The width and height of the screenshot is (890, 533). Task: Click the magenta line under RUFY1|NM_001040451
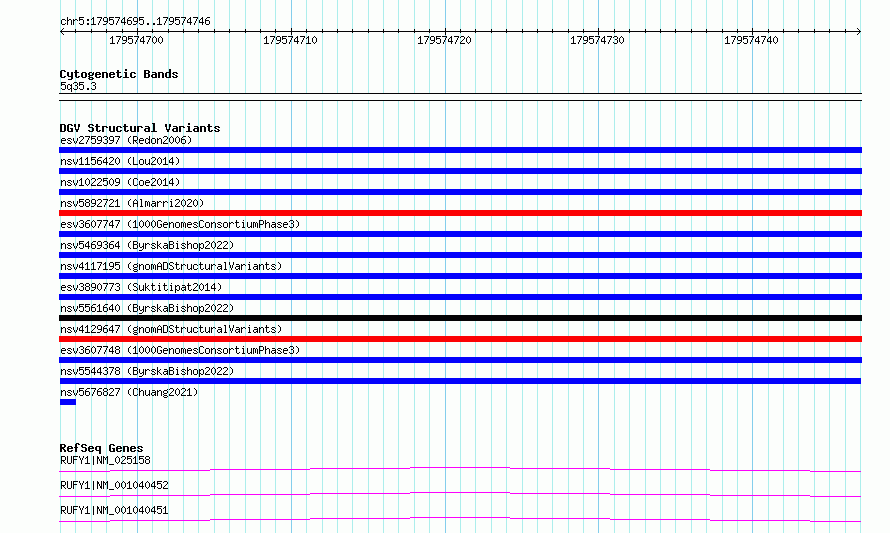pos(460,519)
